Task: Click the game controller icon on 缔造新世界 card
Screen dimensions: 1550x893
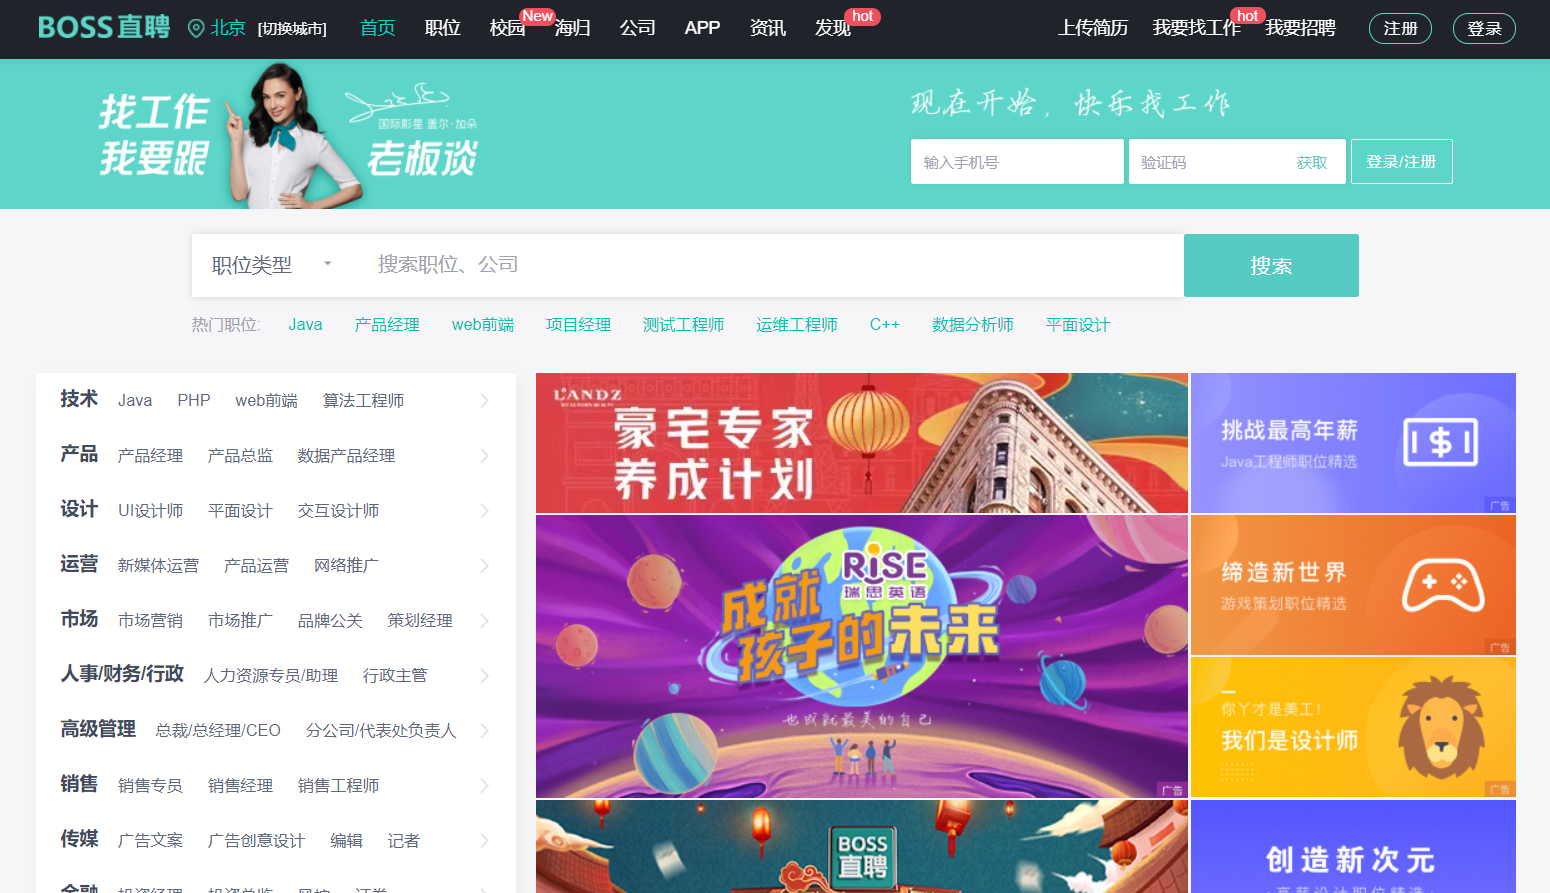Action: (1443, 585)
